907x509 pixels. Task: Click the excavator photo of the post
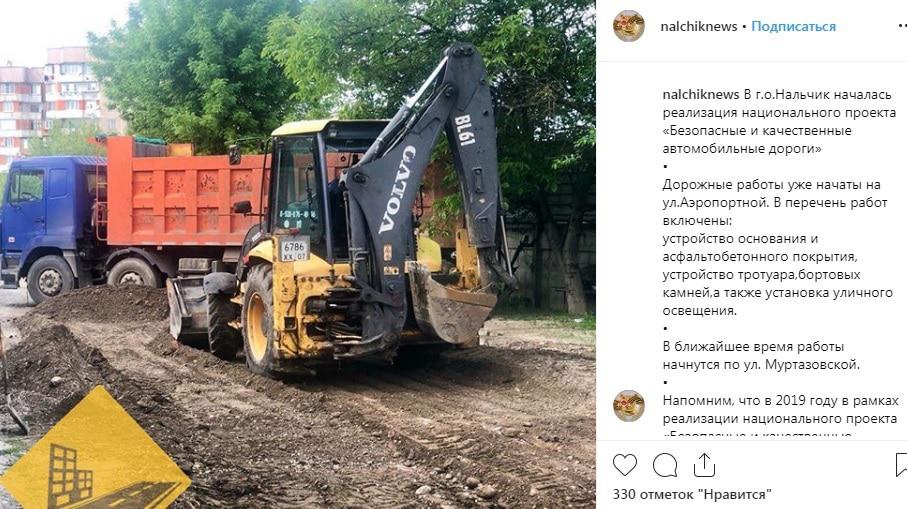pyautogui.click(x=298, y=254)
